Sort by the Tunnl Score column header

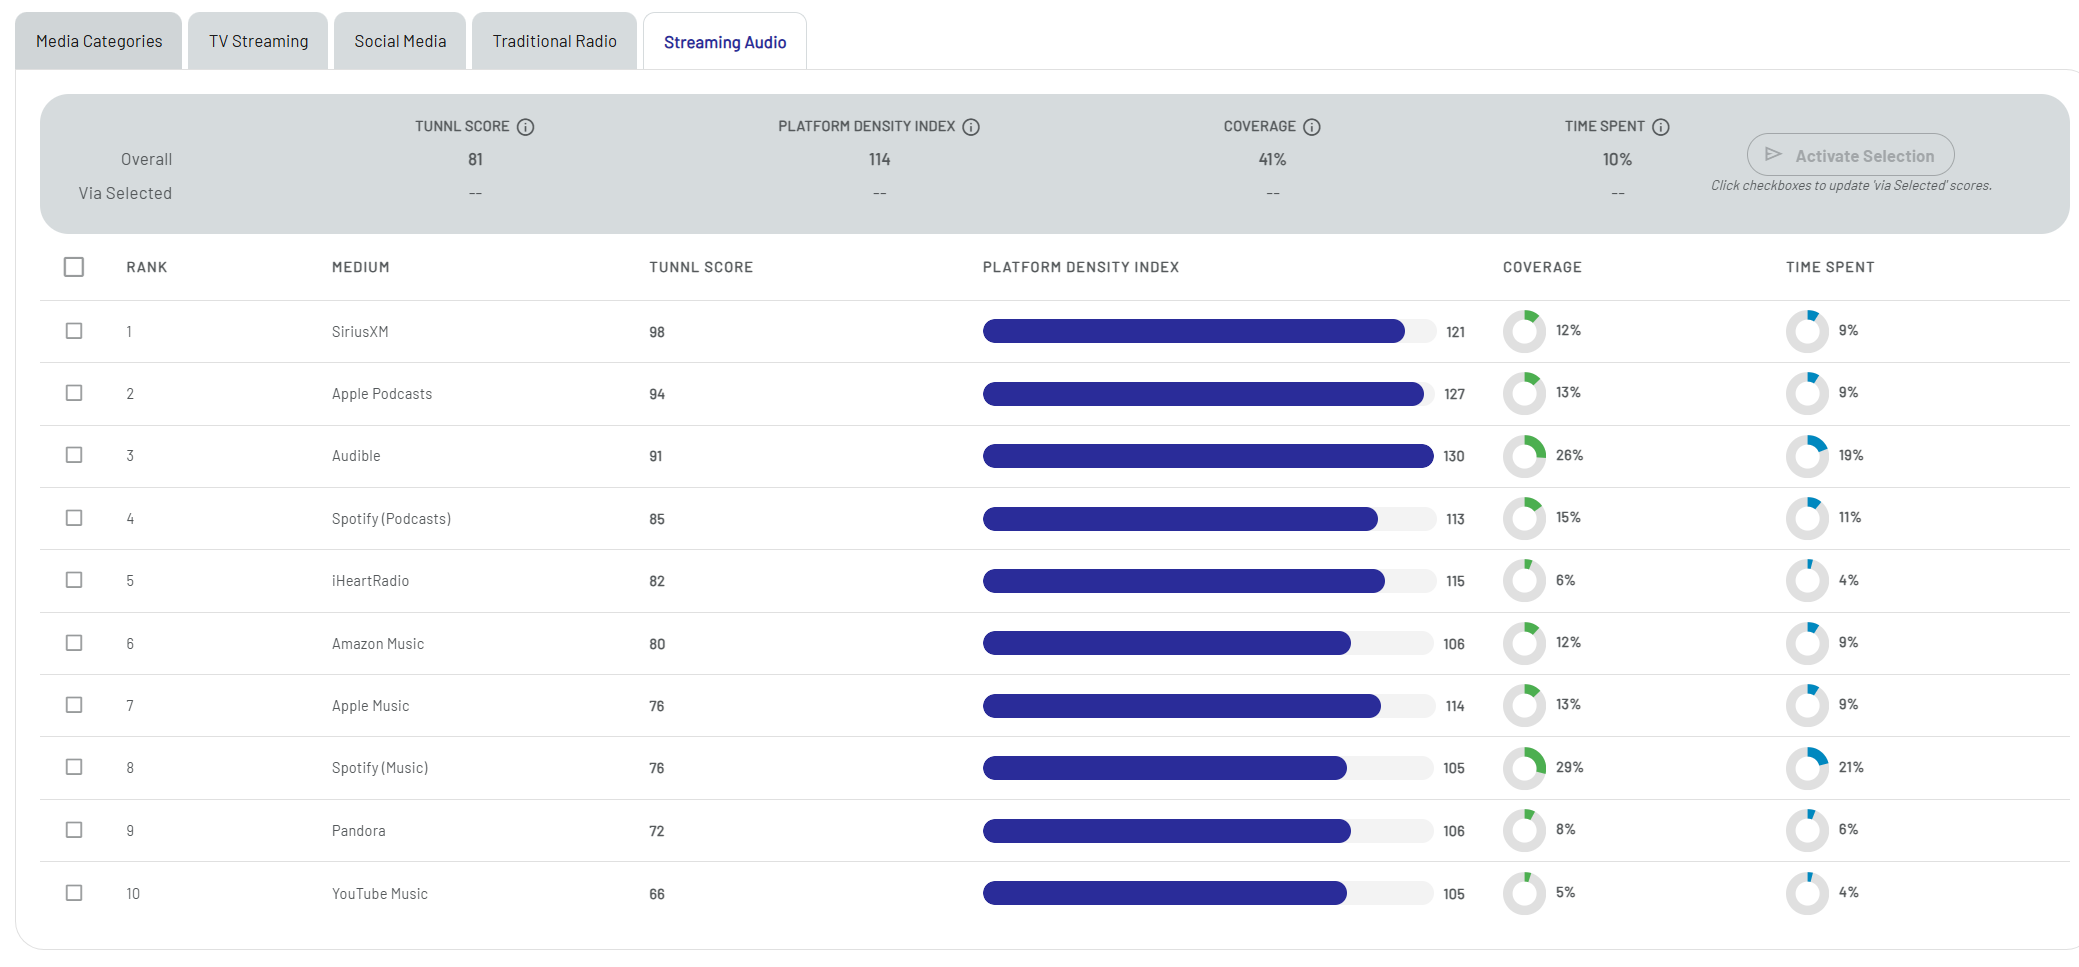pos(700,267)
